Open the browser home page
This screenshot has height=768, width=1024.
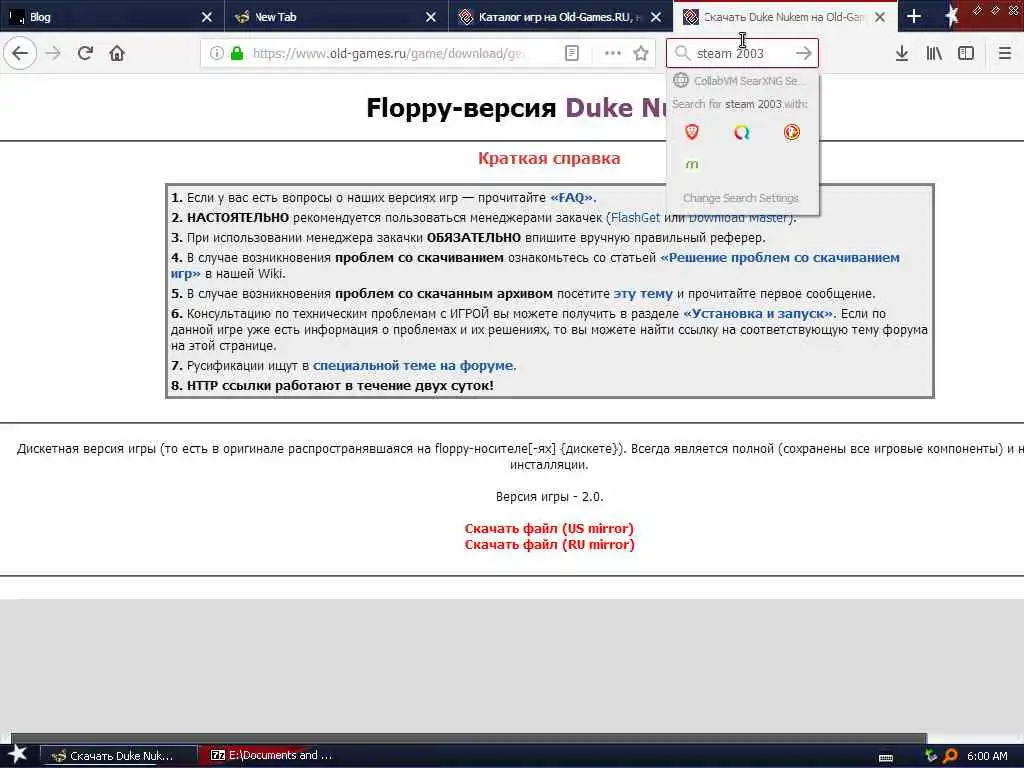tap(117, 53)
